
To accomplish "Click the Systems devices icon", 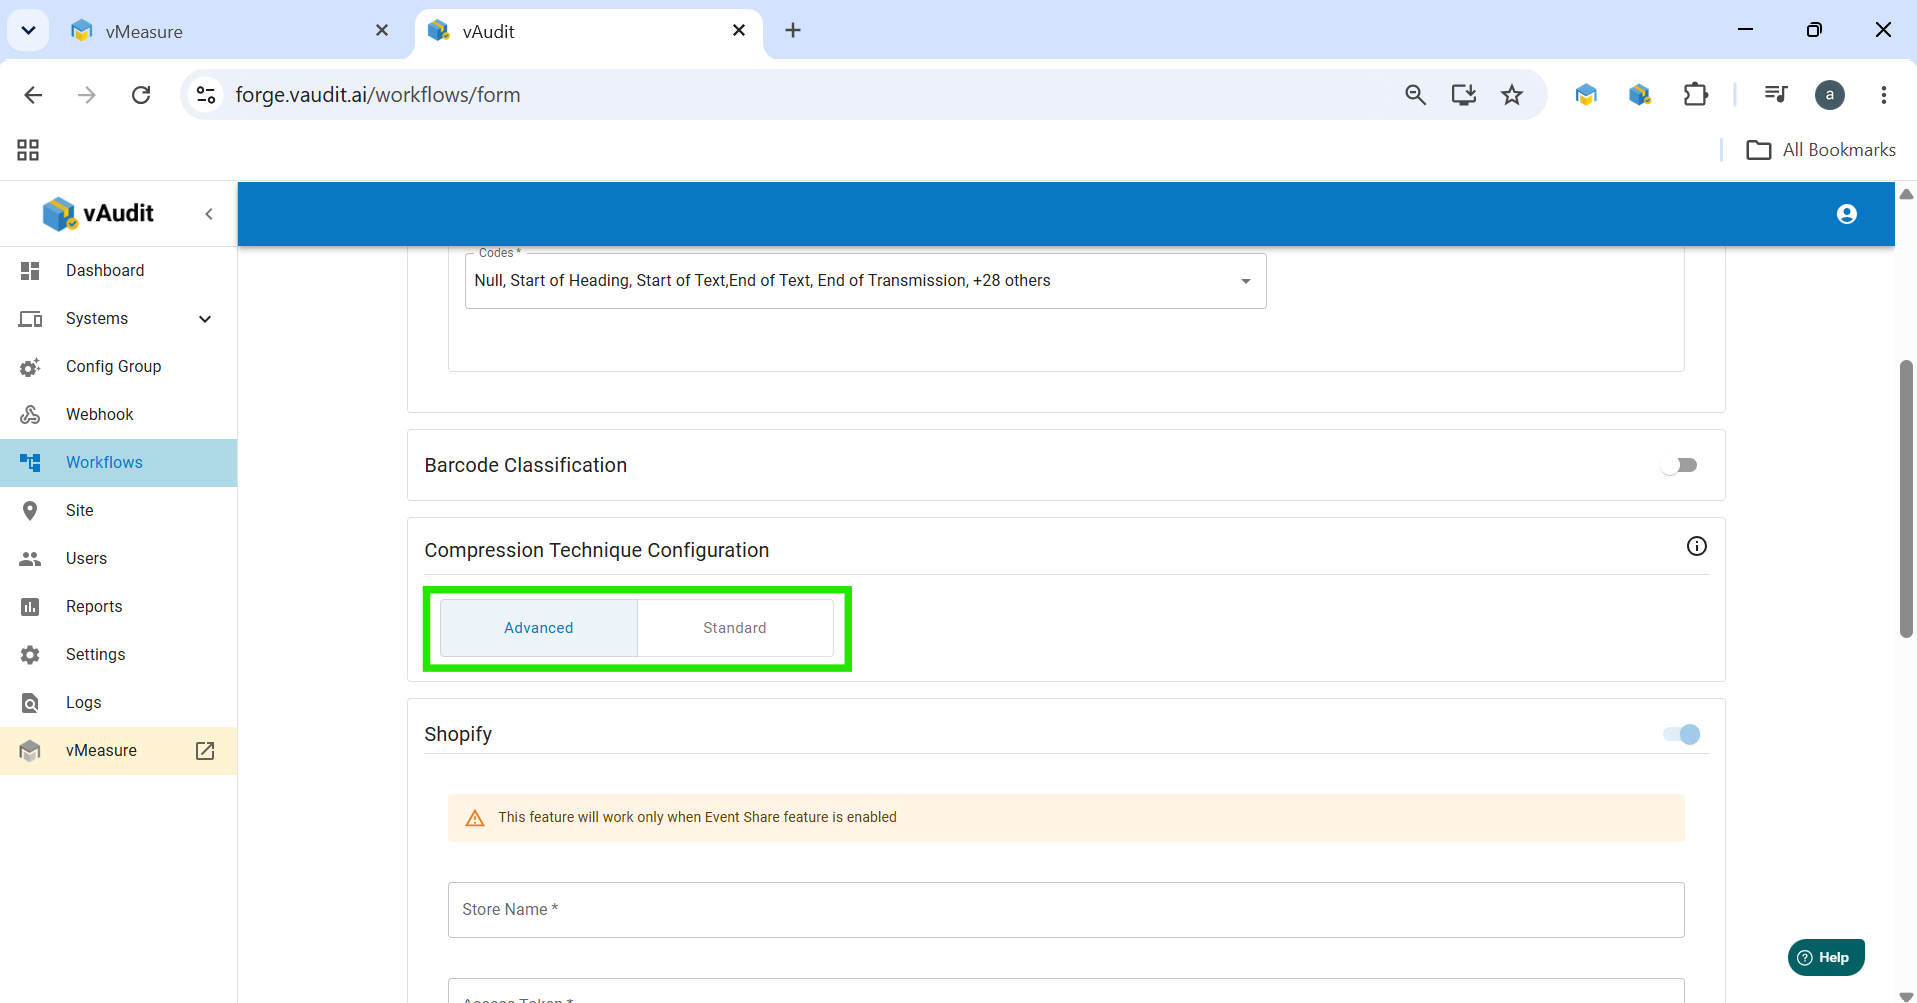I will pyautogui.click(x=30, y=319).
